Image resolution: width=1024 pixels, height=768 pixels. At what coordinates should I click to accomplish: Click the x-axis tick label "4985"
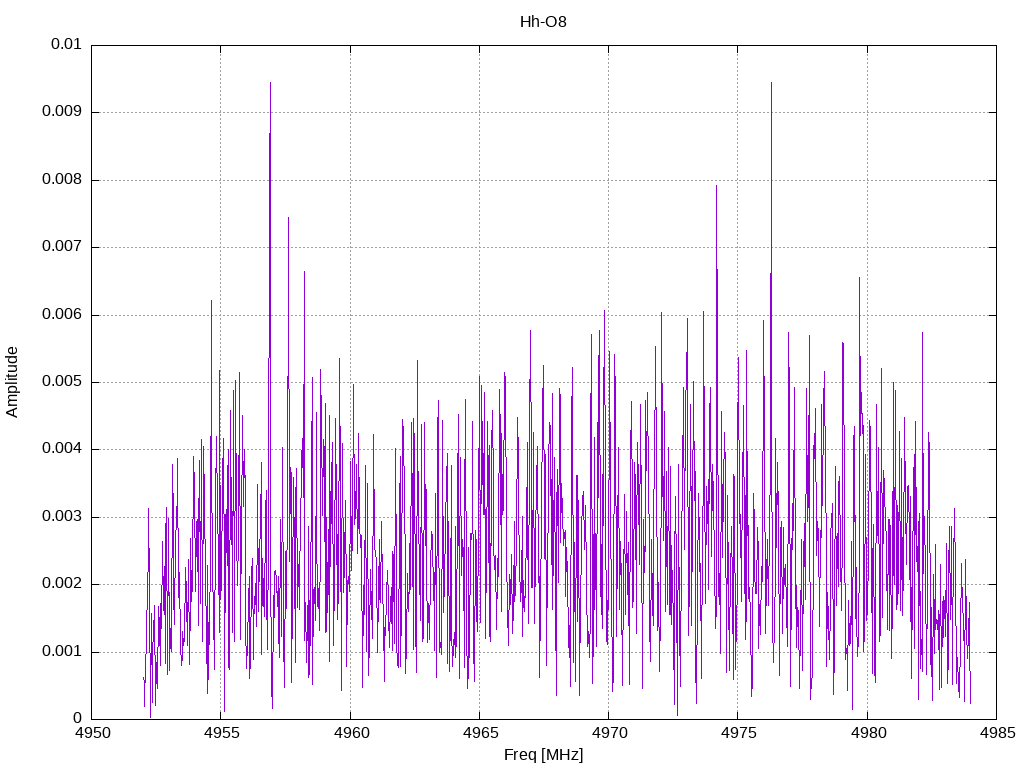[x=997, y=733]
